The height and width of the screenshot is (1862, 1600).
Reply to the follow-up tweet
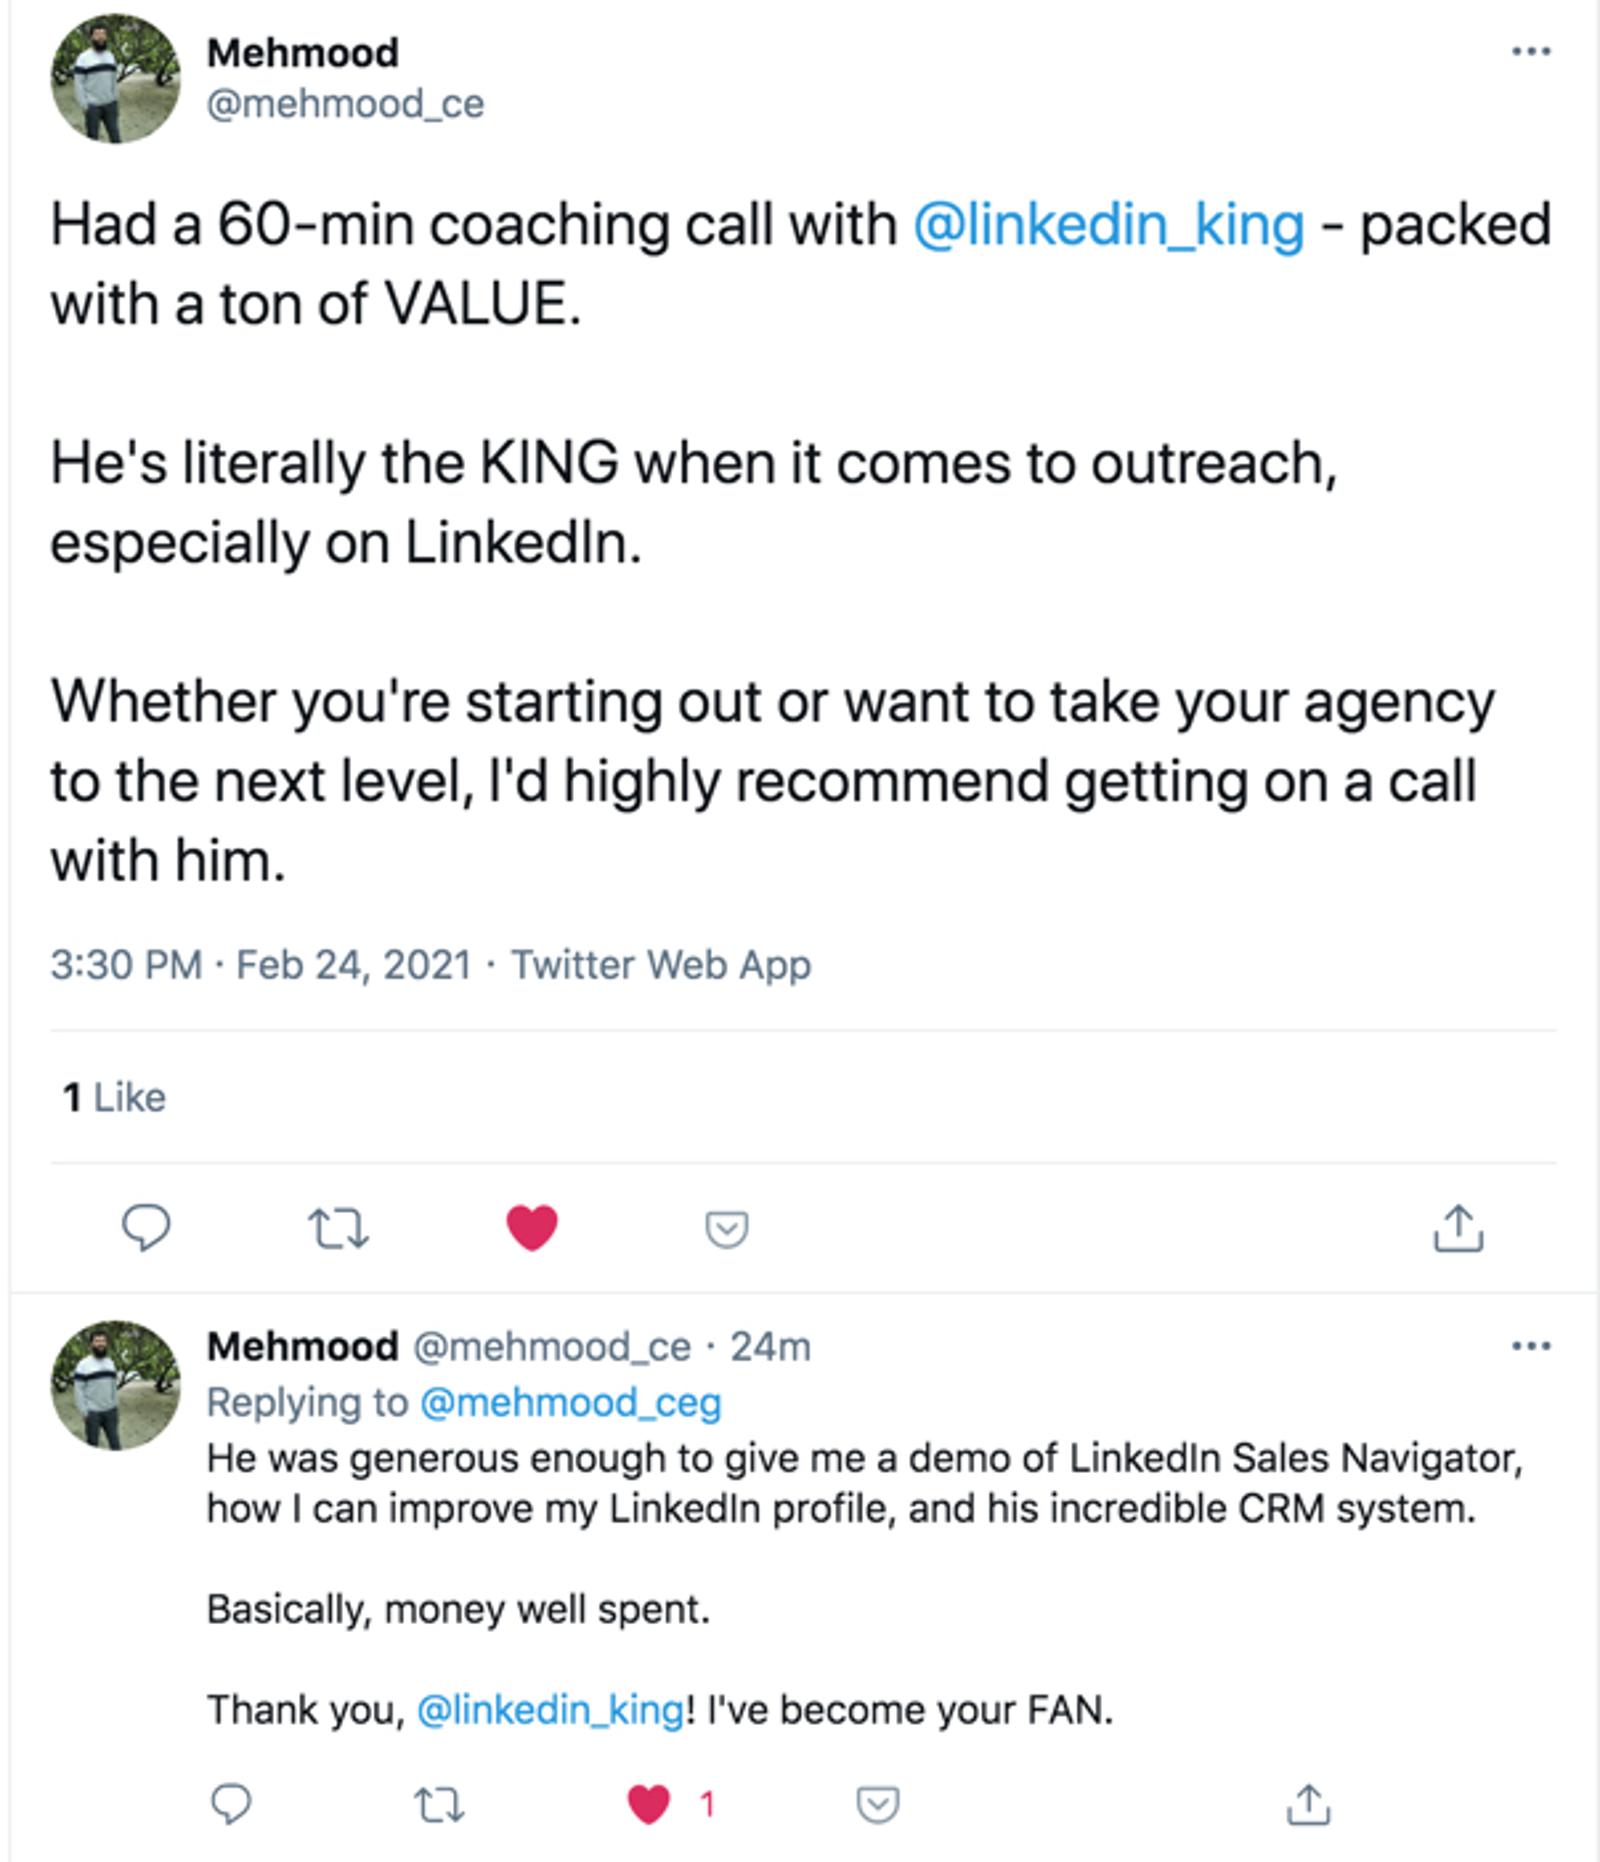pyautogui.click(x=231, y=1804)
